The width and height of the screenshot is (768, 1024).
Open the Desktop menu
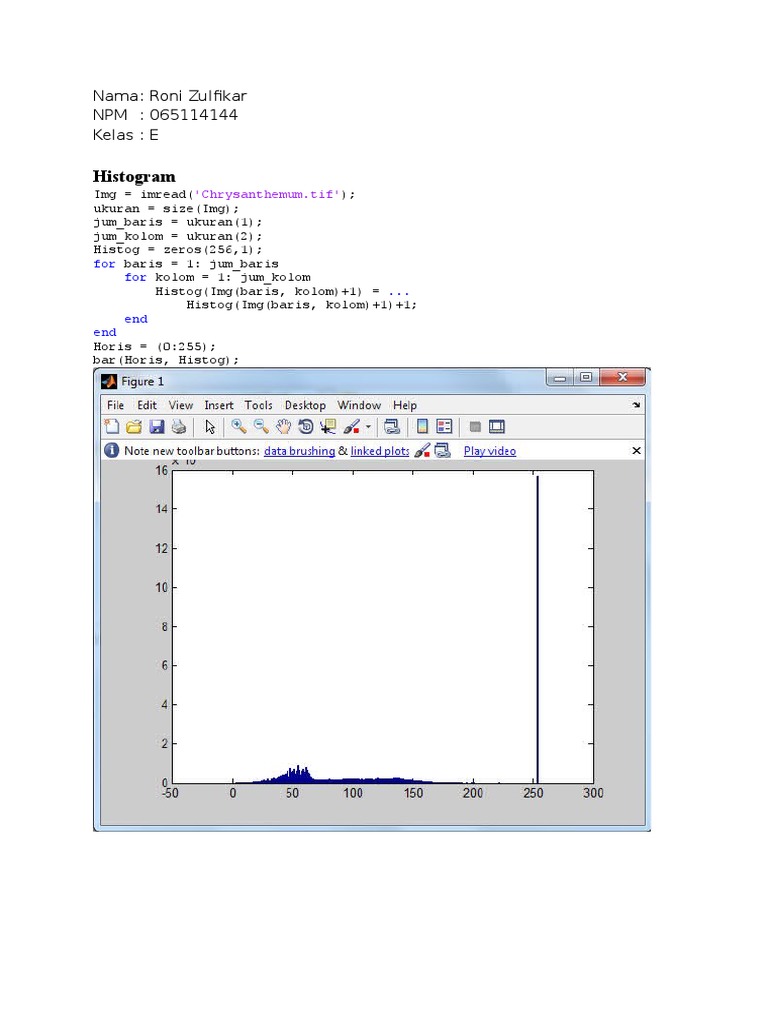click(305, 405)
